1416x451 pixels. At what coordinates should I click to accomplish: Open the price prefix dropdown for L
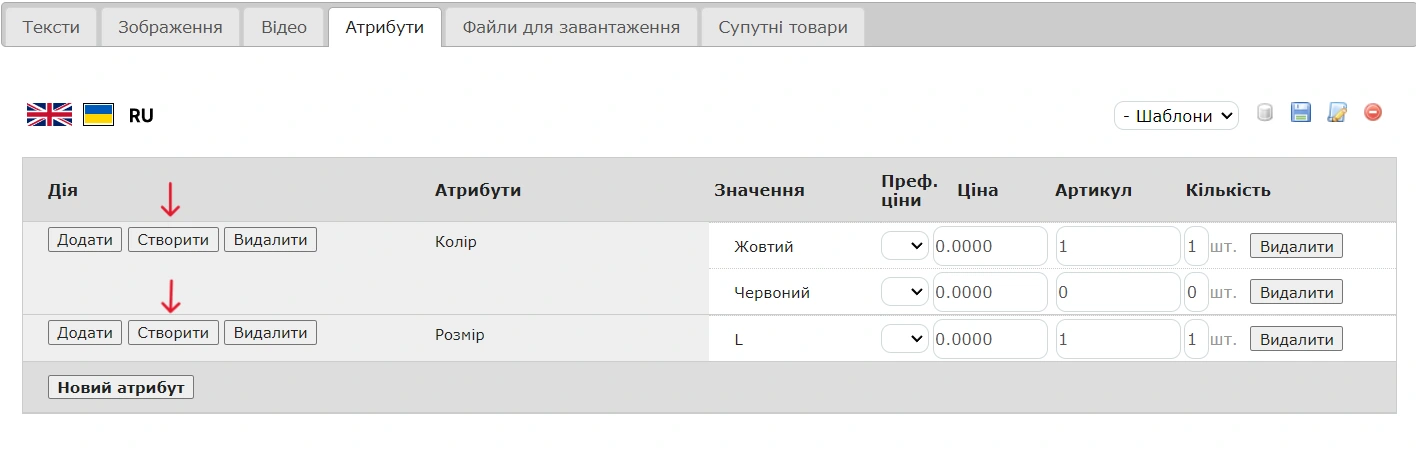905,339
